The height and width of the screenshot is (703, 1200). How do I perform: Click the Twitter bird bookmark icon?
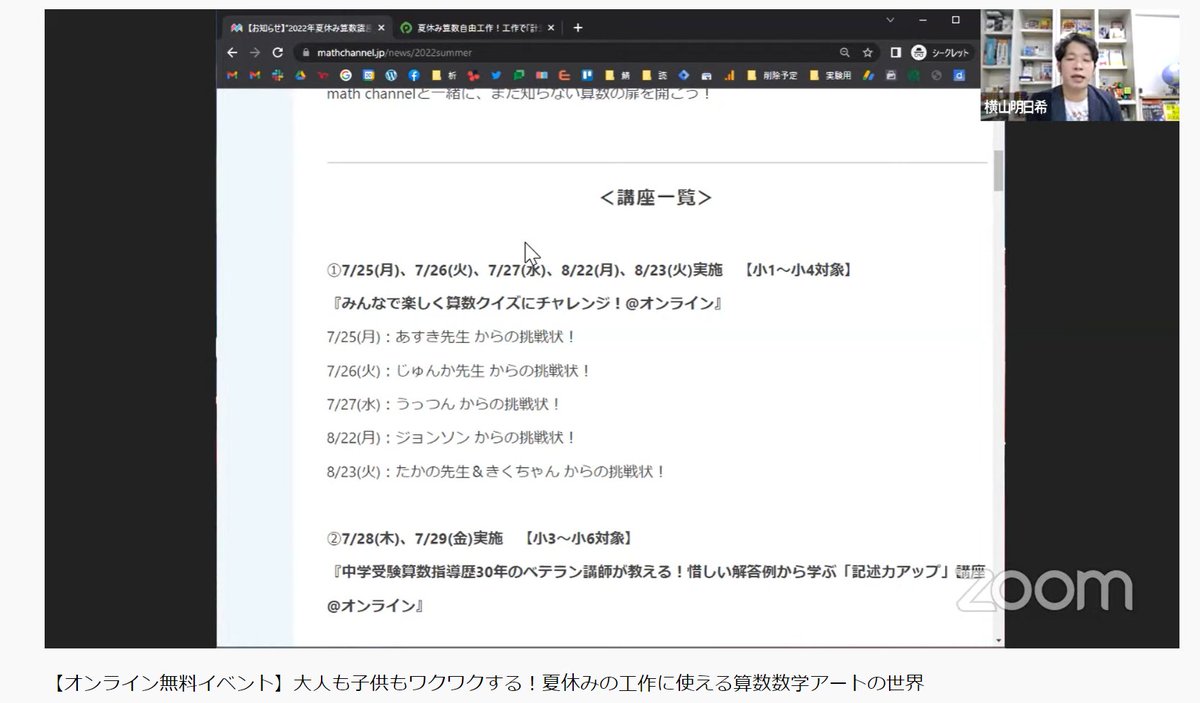point(495,75)
